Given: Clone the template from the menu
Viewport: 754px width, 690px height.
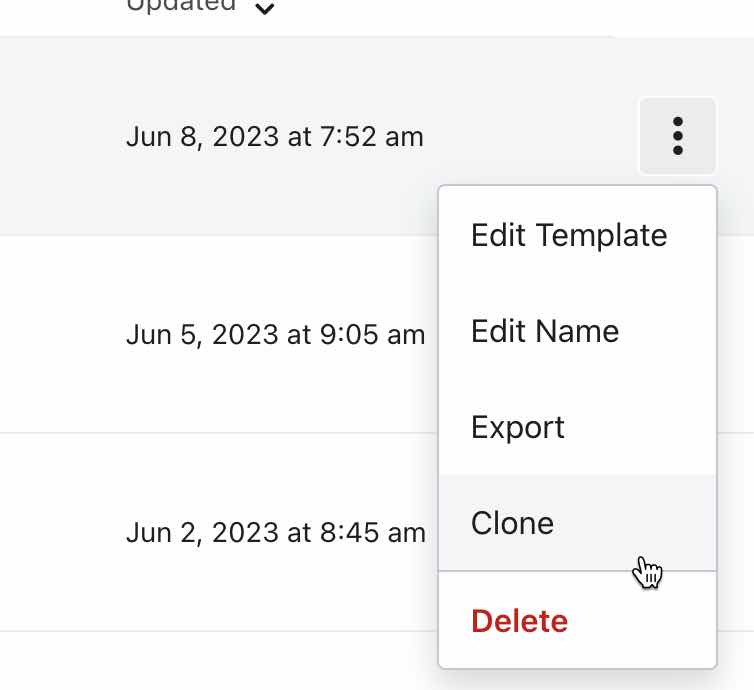Looking at the screenshot, I should [x=512, y=523].
